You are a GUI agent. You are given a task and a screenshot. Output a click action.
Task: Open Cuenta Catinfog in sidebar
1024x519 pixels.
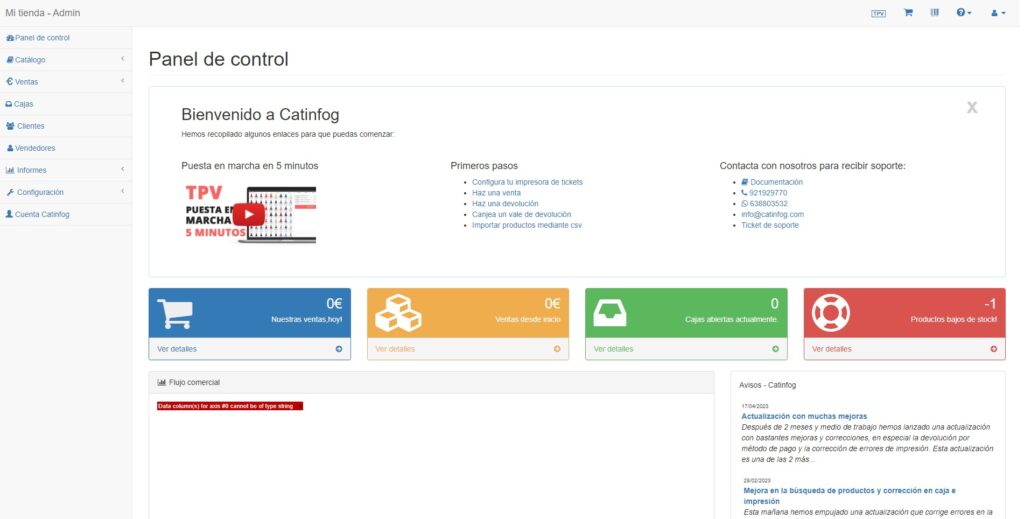click(66, 214)
